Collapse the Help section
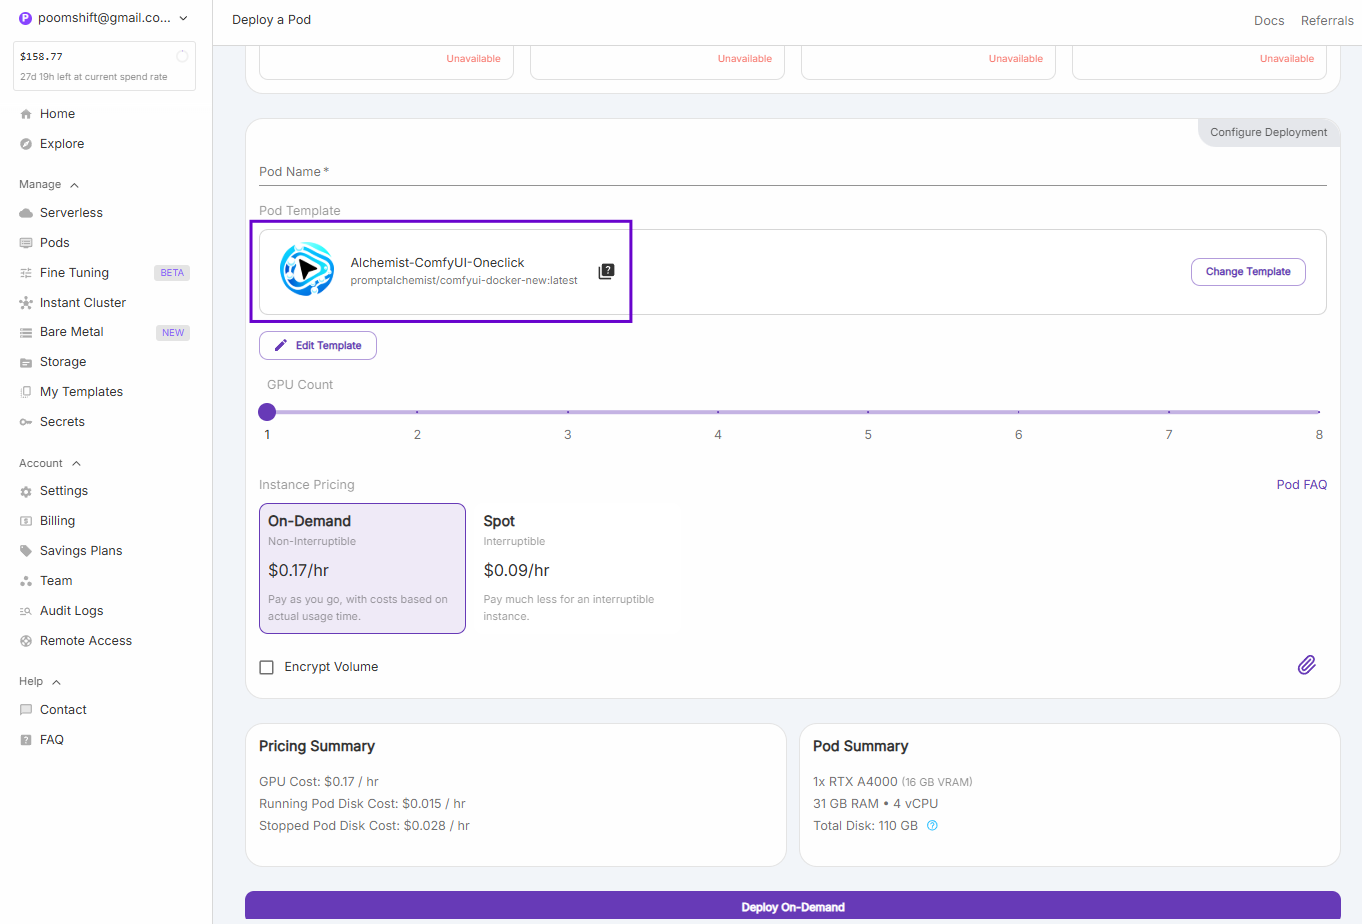 coord(40,682)
